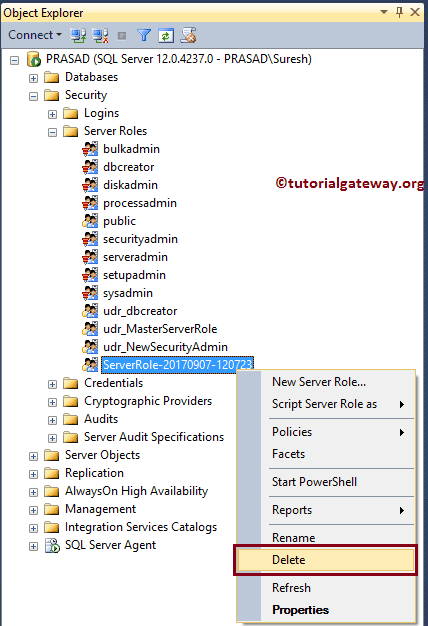This screenshot has width=428, height=626.
Task: Select Facets in the context menu
Action: pyautogui.click(x=326, y=454)
